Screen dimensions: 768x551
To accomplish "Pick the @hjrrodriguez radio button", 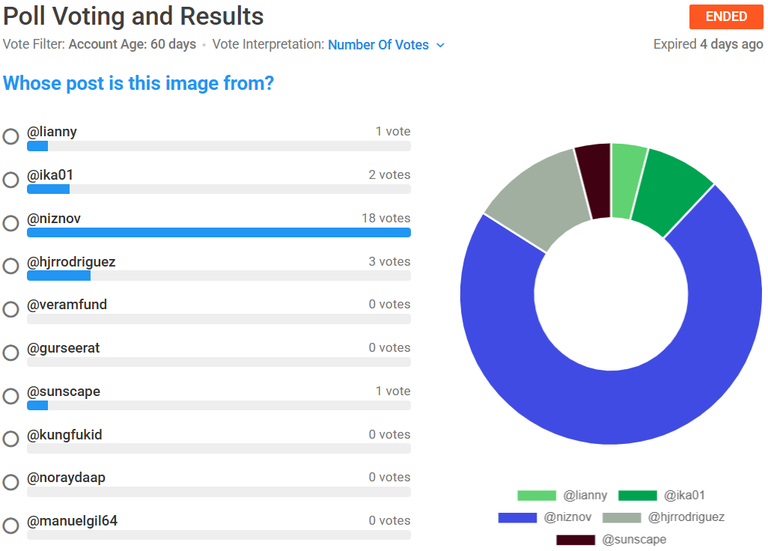I will [x=11, y=266].
